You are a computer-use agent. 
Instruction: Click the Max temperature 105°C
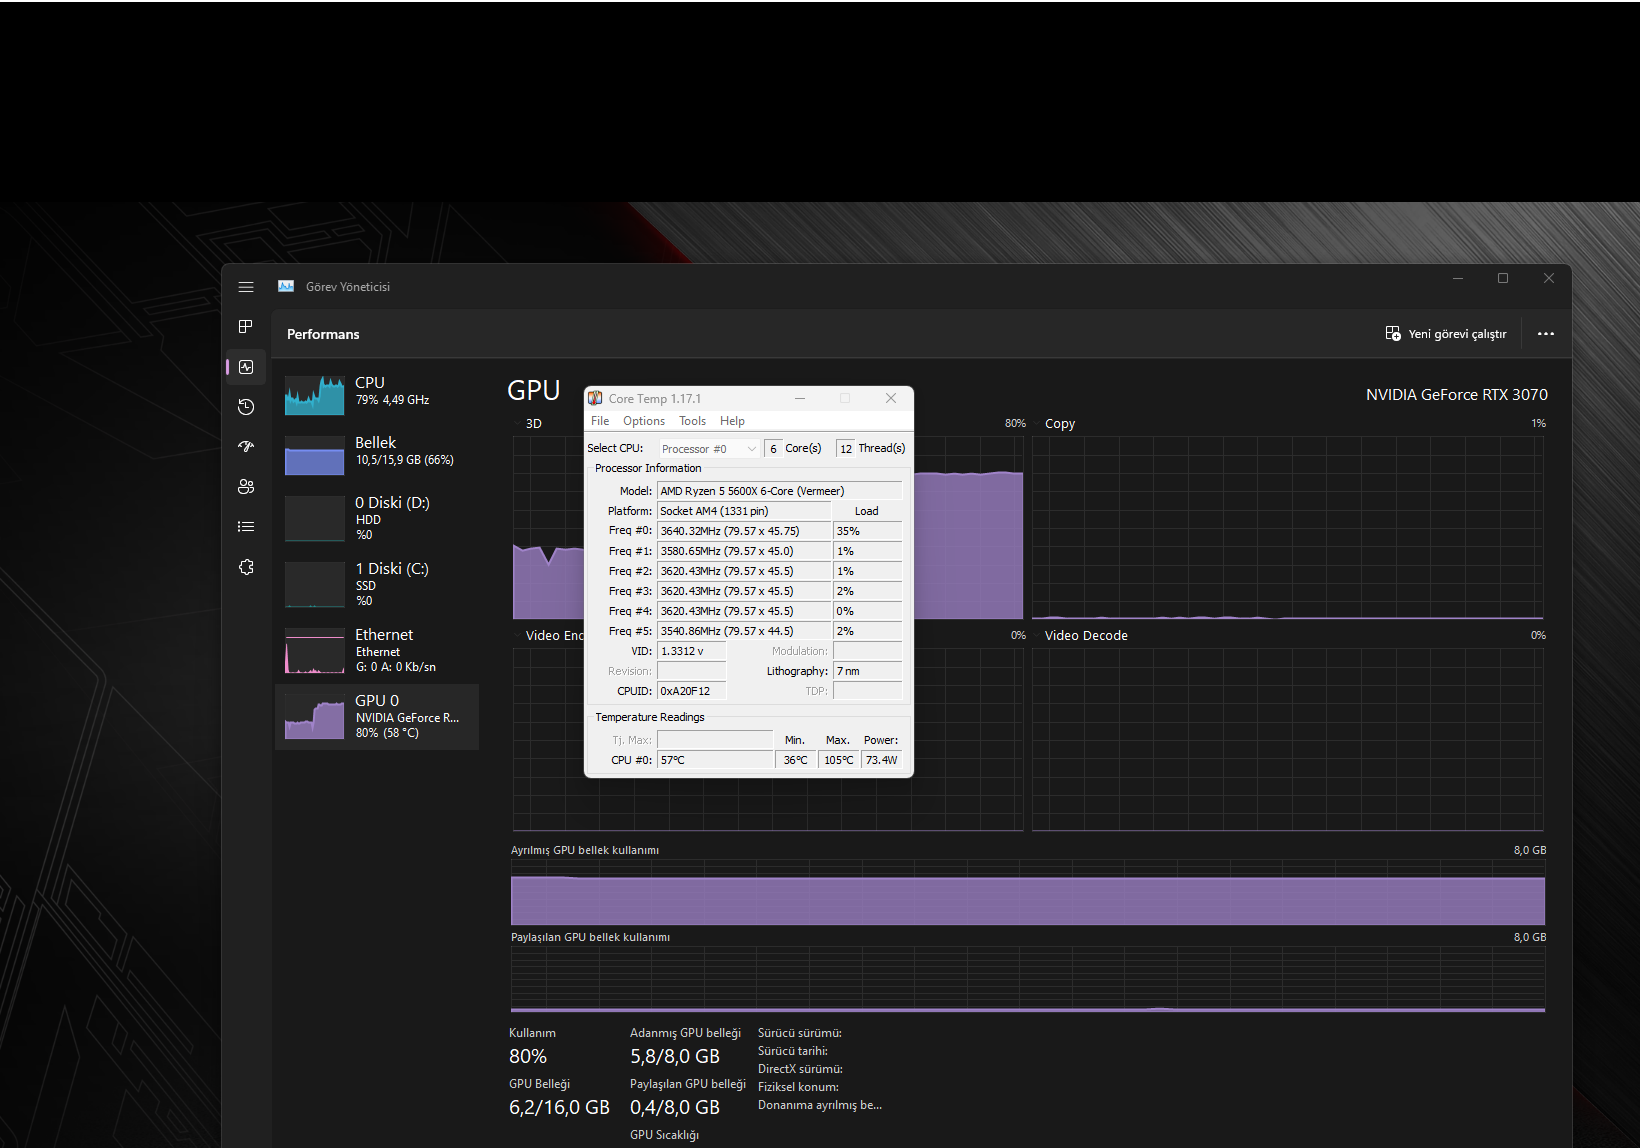(x=839, y=760)
